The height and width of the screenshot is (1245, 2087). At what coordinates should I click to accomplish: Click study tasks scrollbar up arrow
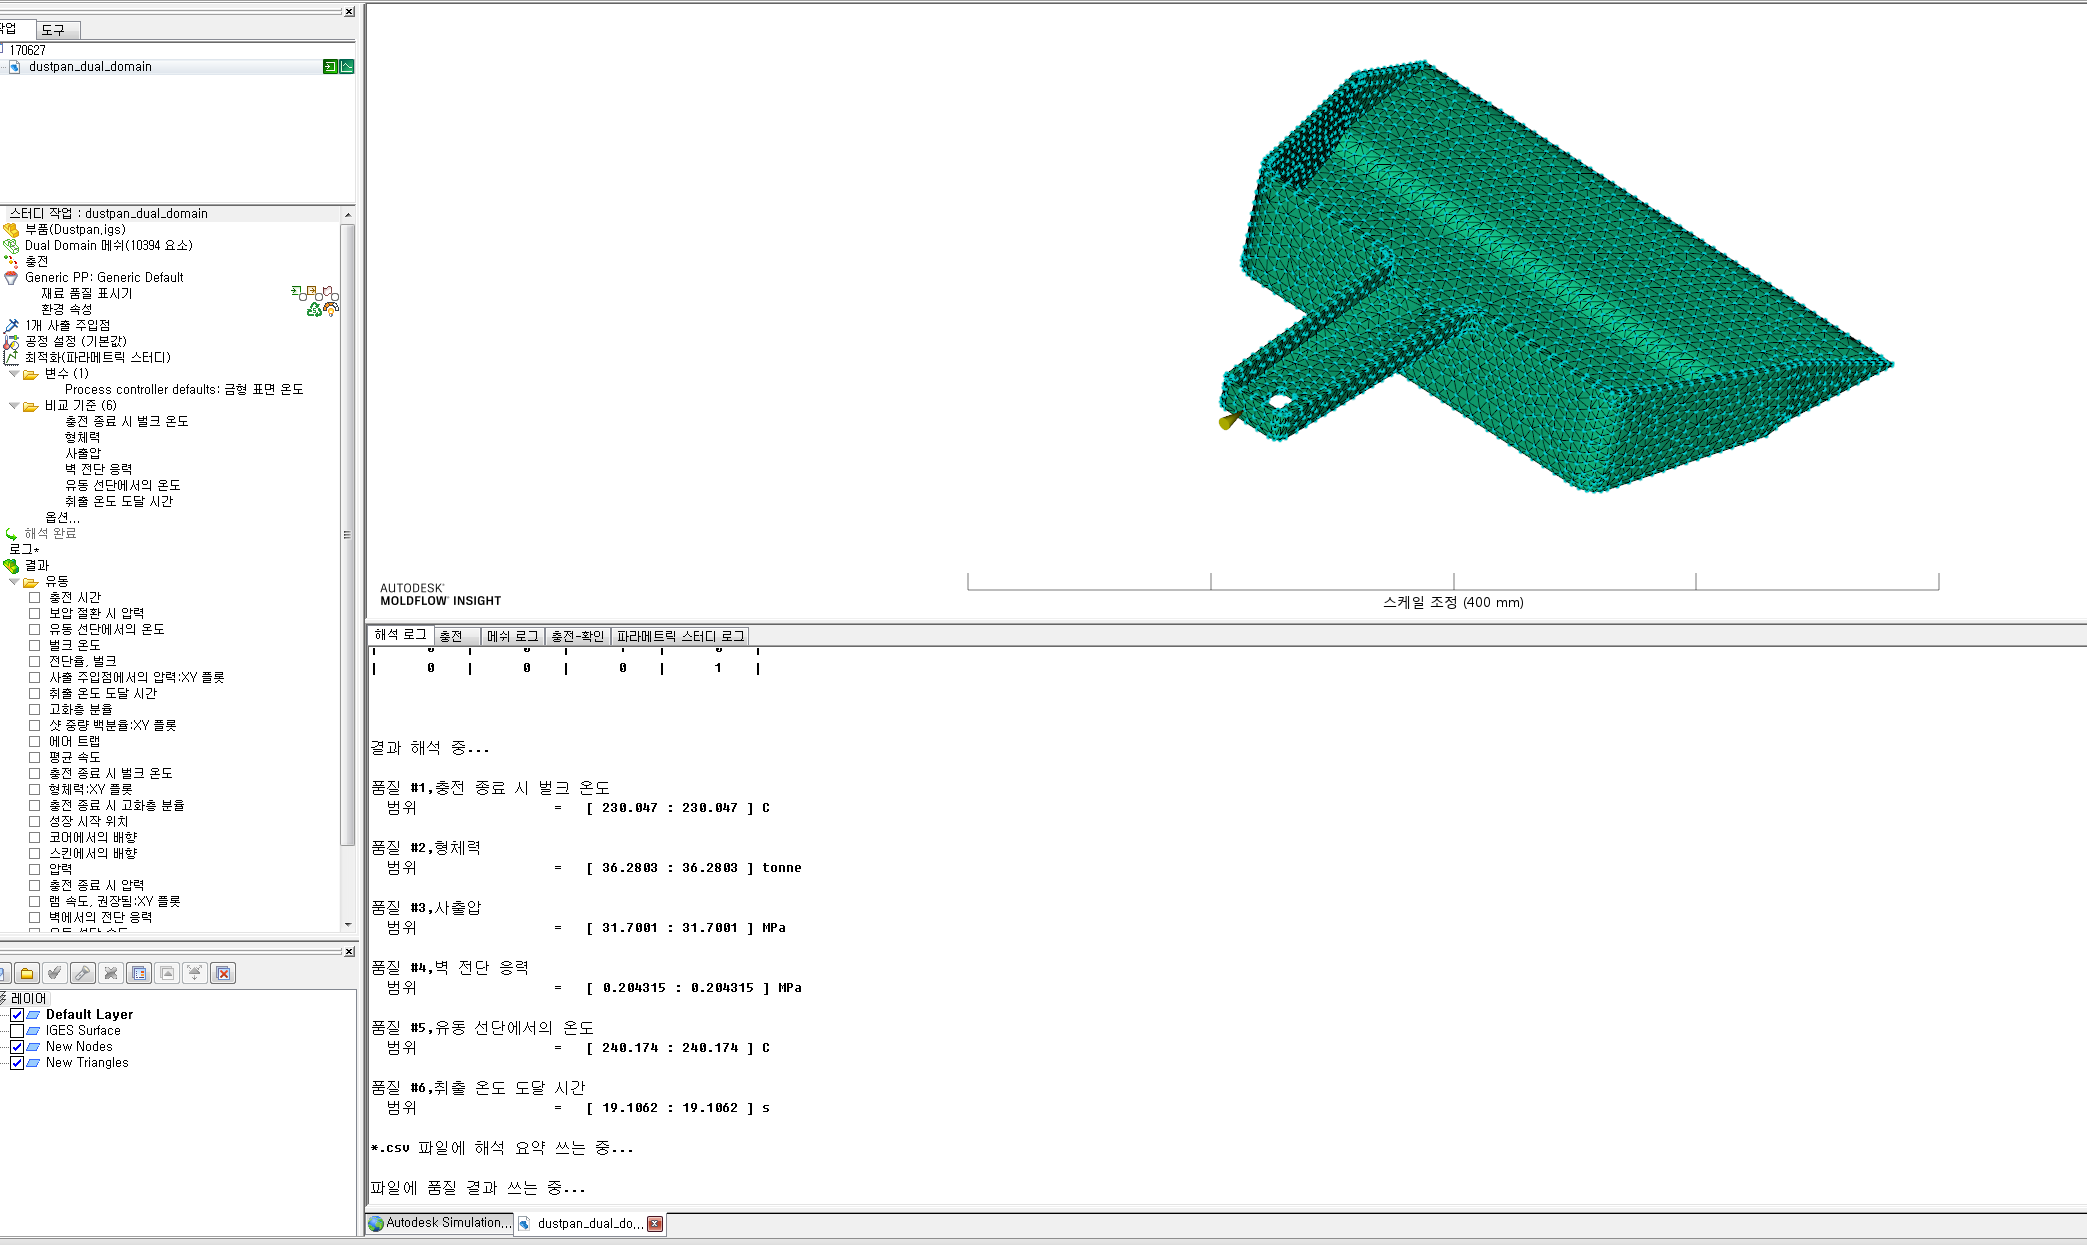click(x=348, y=215)
